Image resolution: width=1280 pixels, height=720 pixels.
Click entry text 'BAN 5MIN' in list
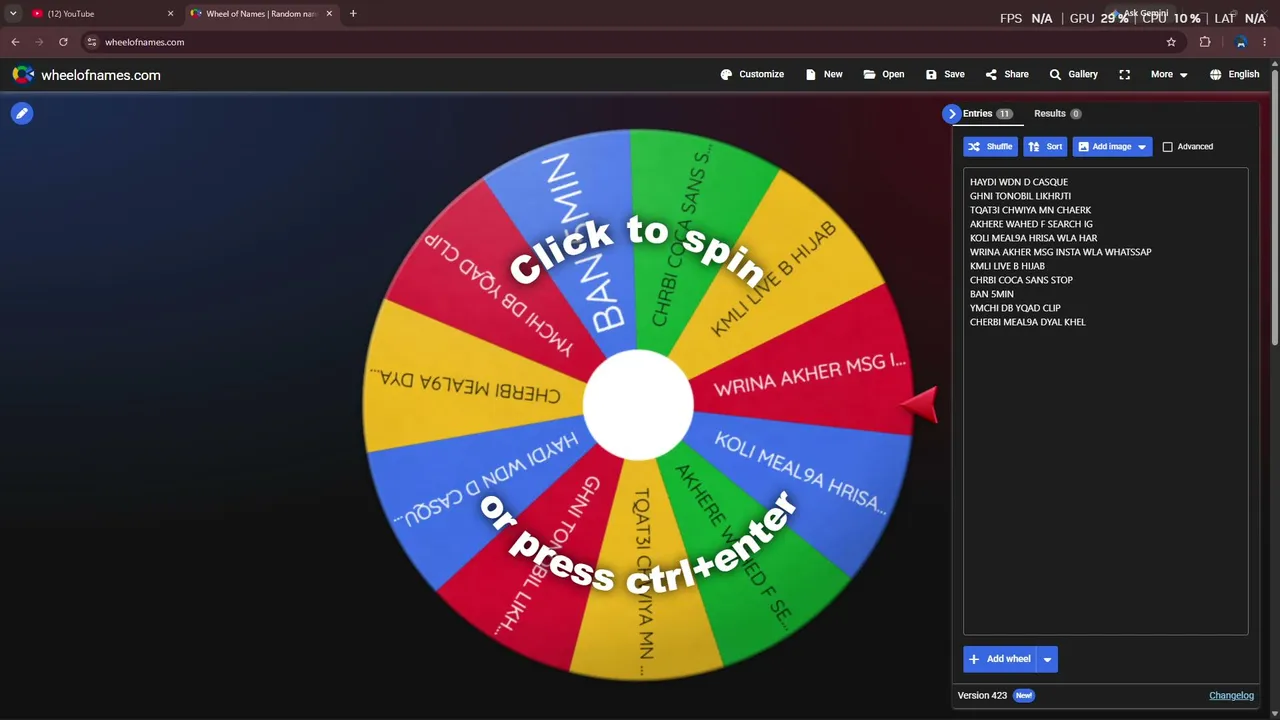[x=991, y=294]
